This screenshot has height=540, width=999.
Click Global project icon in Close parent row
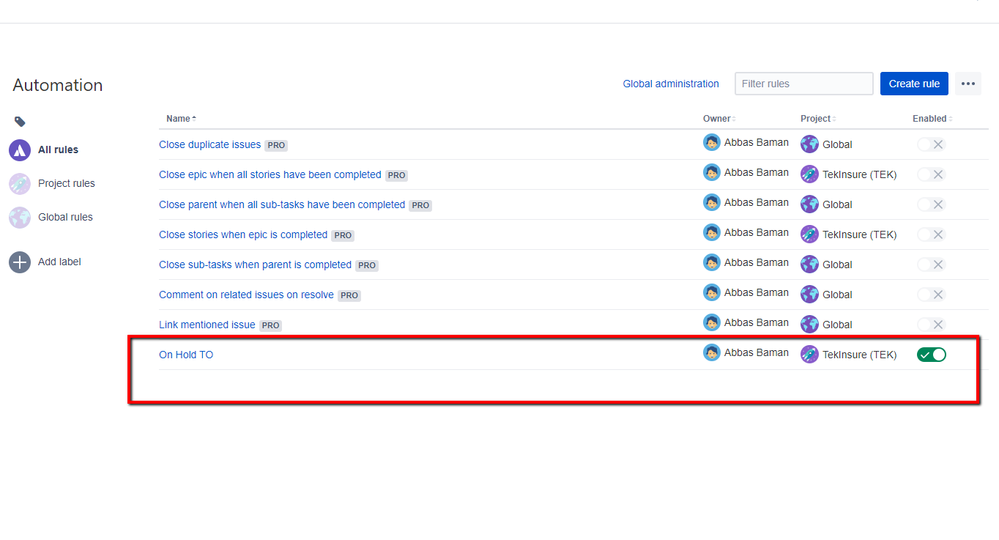click(809, 204)
